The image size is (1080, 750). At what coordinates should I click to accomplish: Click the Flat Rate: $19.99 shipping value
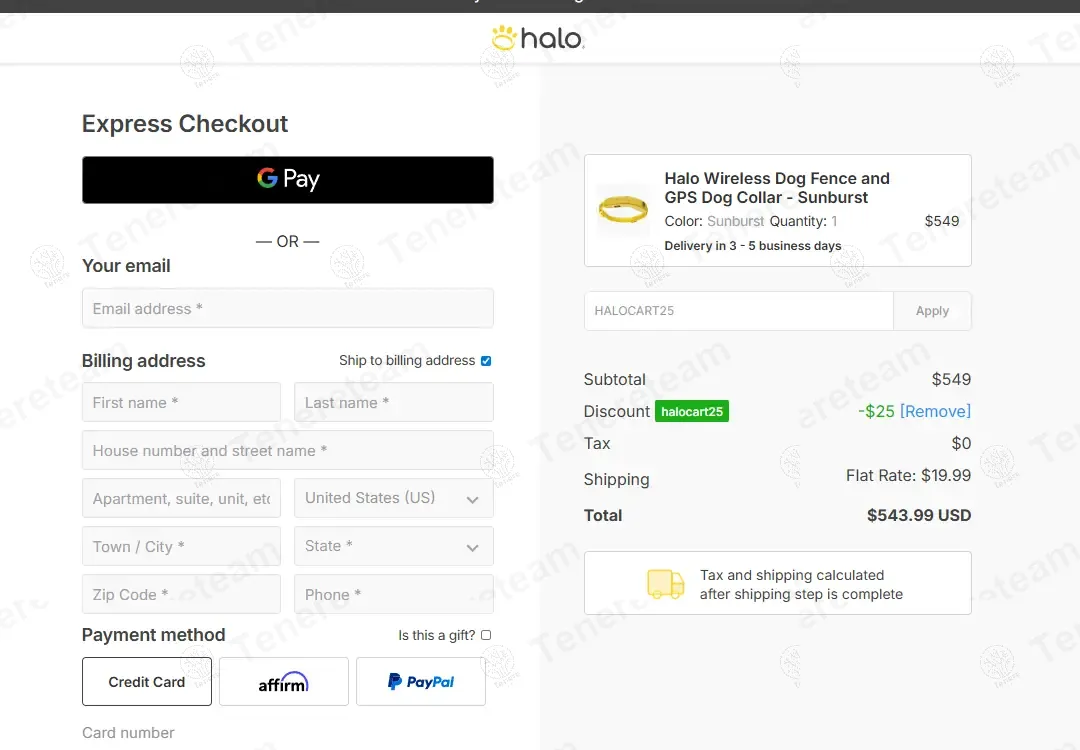[908, 475]
